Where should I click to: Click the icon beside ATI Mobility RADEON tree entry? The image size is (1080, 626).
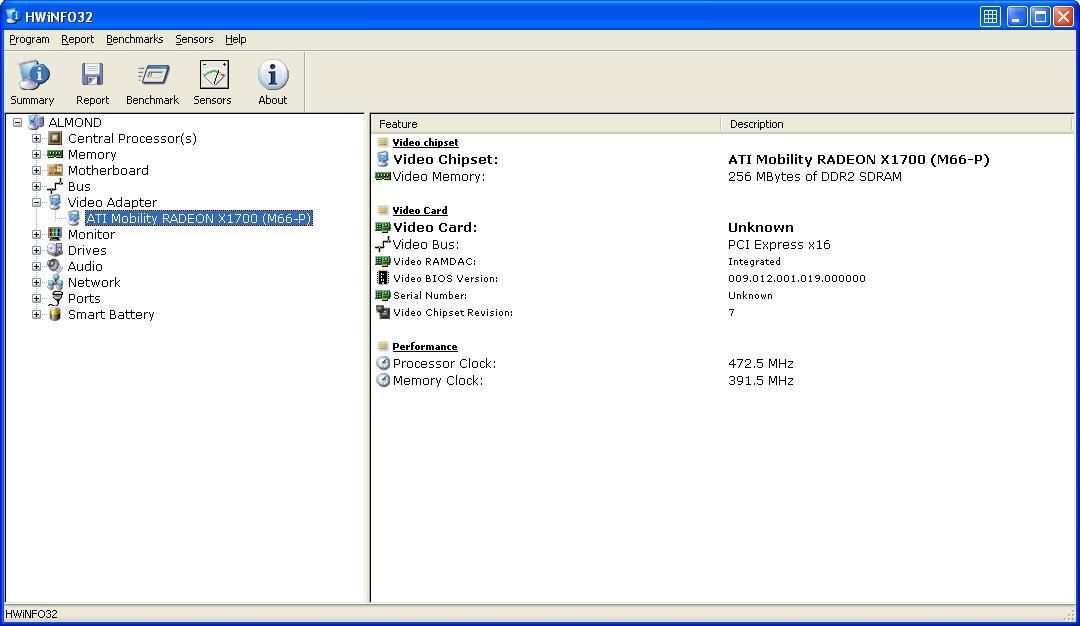click(74, 218)
